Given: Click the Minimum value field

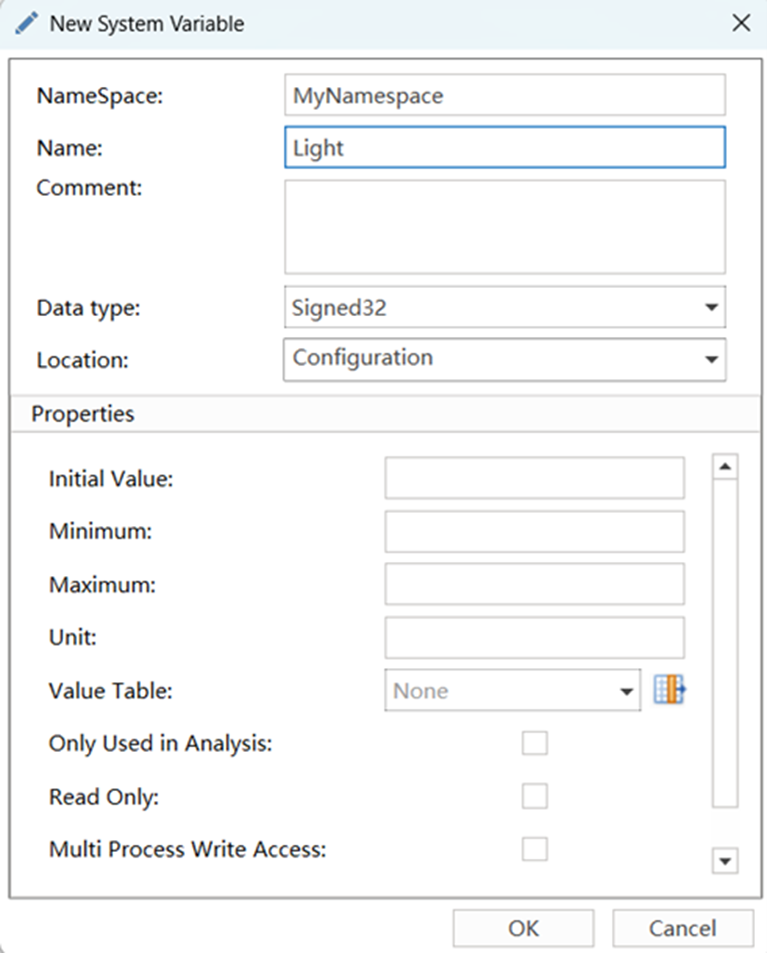Looking at the screenshot, I should 534,532.
